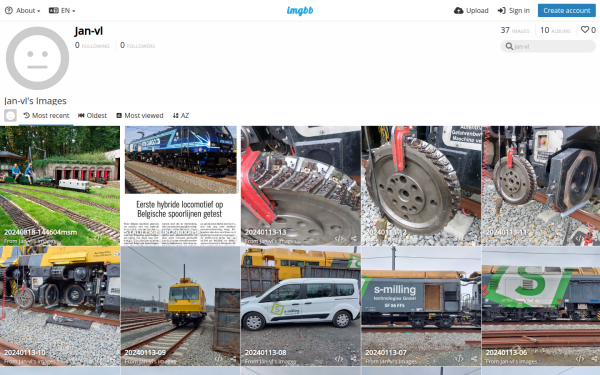This screenshot has height=375, width=600.
Task: Select the Most viewed sort tab
Action: 140,116
